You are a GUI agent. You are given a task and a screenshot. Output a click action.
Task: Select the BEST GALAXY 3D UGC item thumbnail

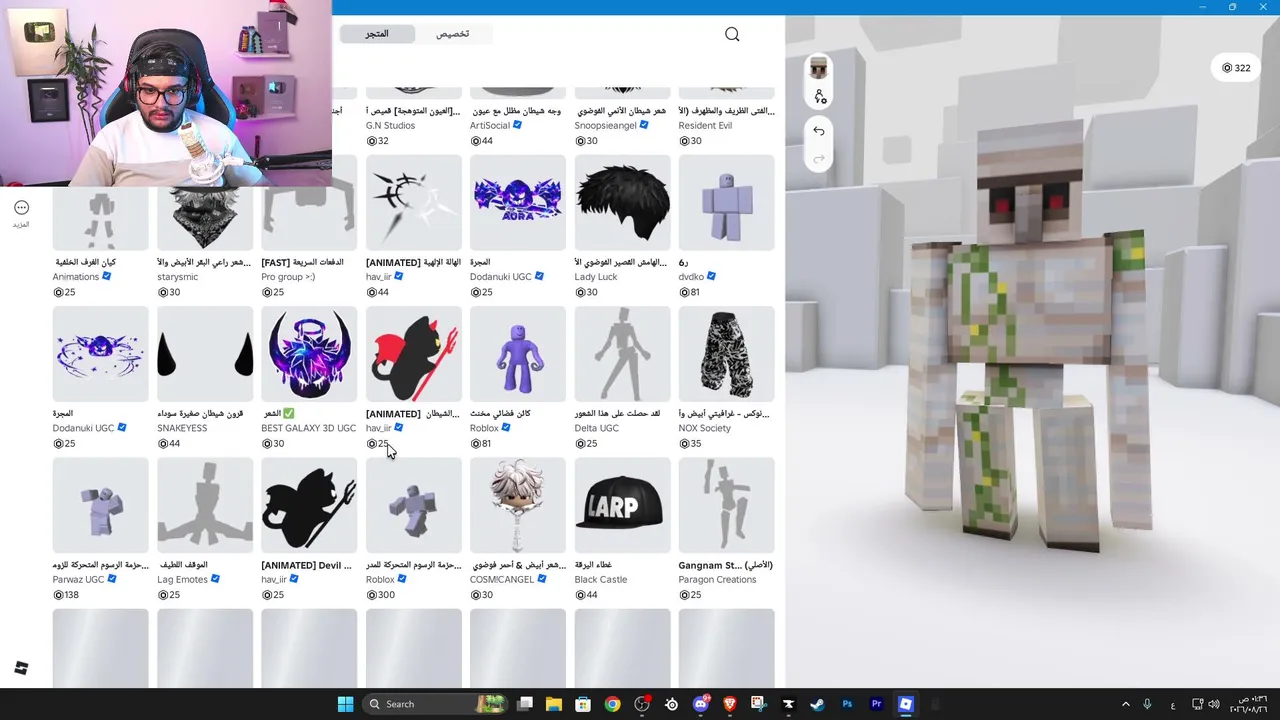[x=309, y=354]
